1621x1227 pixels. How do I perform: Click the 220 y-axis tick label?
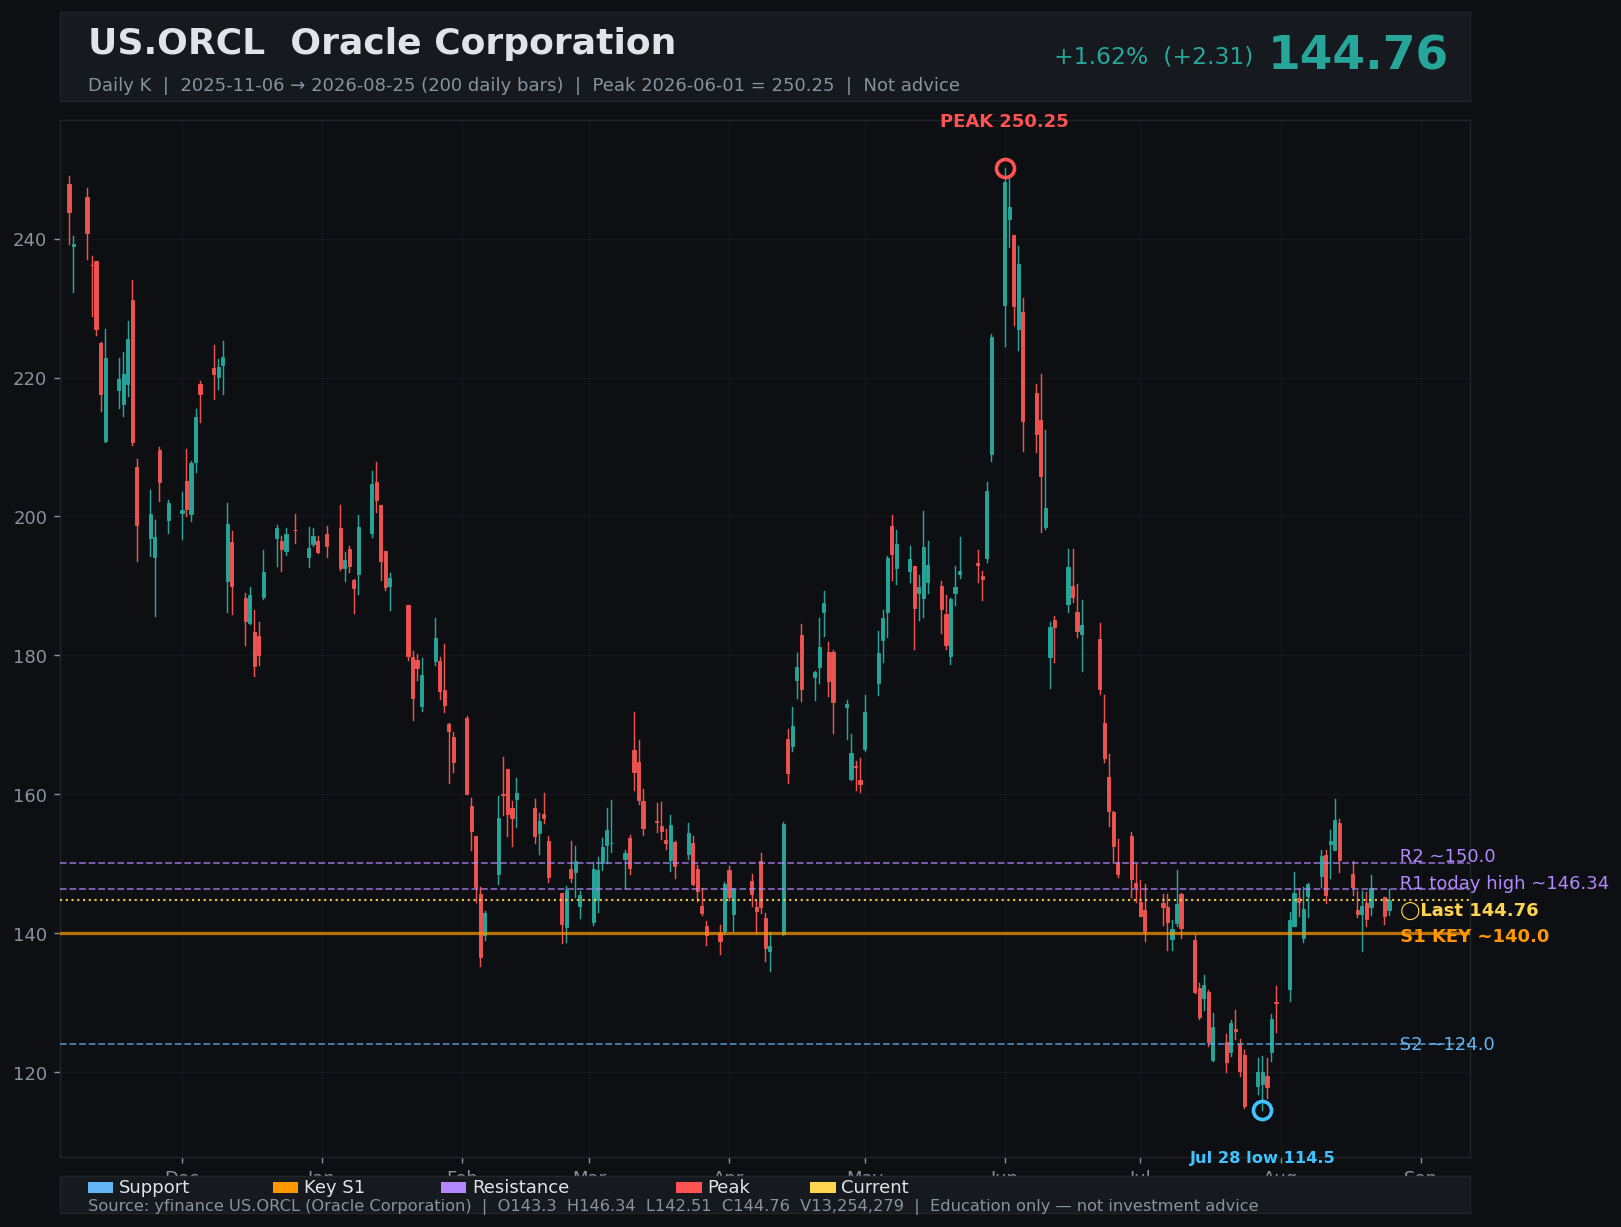click(x=30, y=379)
